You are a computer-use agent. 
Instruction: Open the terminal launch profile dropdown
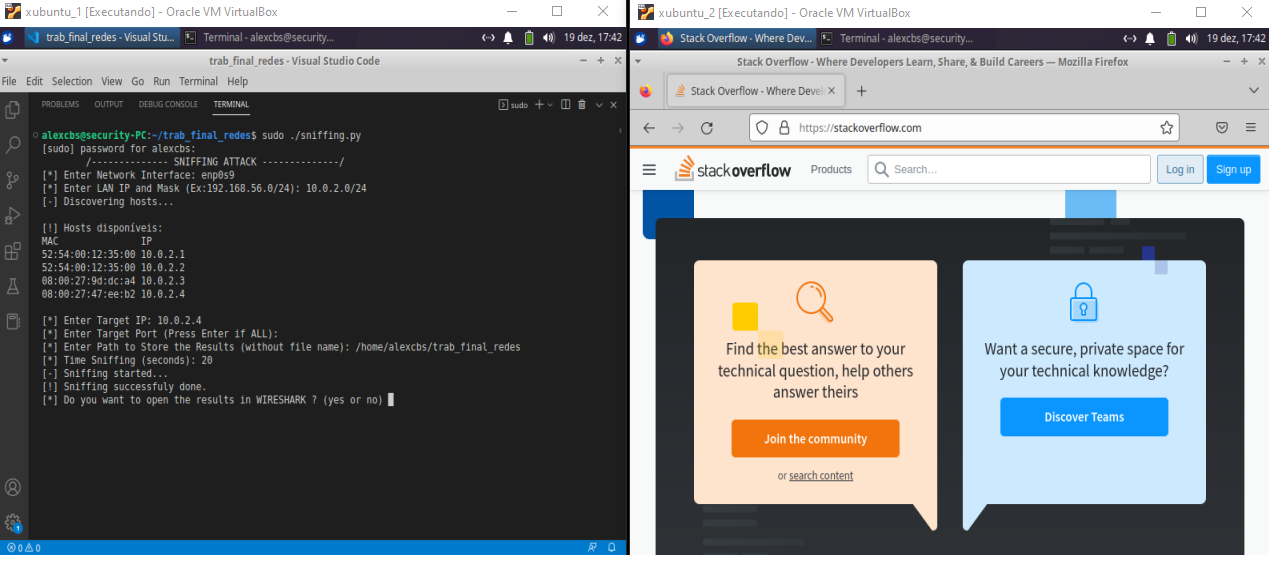[x=552, y=104]
